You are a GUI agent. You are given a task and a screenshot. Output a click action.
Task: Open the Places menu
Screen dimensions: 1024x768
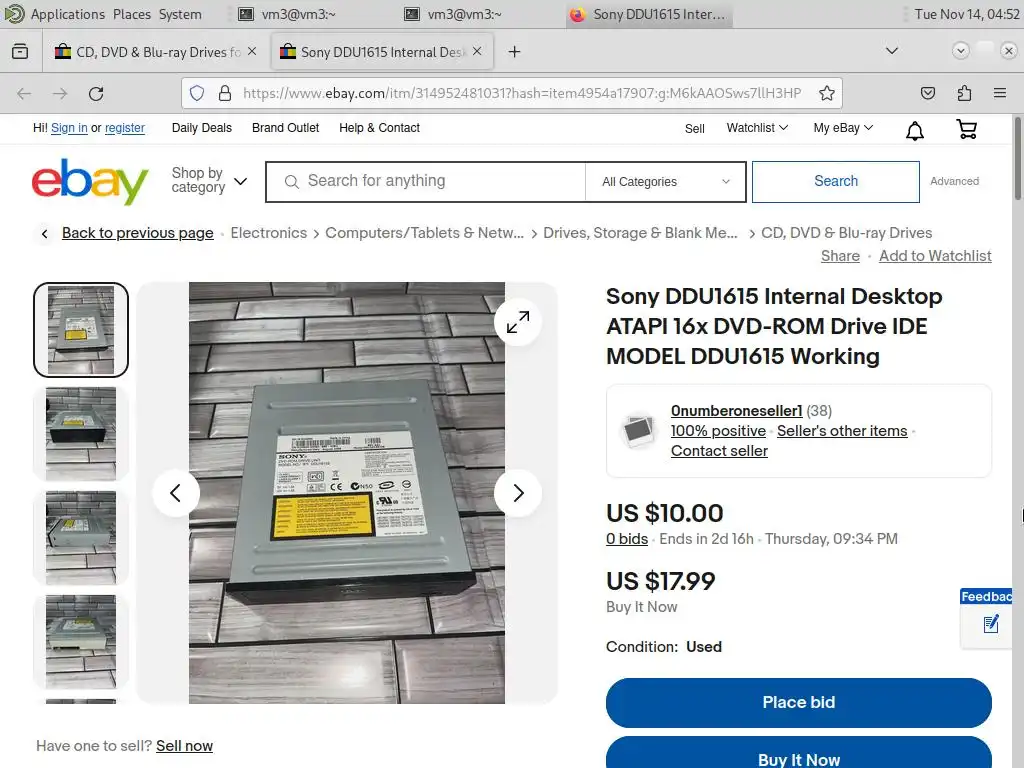(x=132, y=14)
